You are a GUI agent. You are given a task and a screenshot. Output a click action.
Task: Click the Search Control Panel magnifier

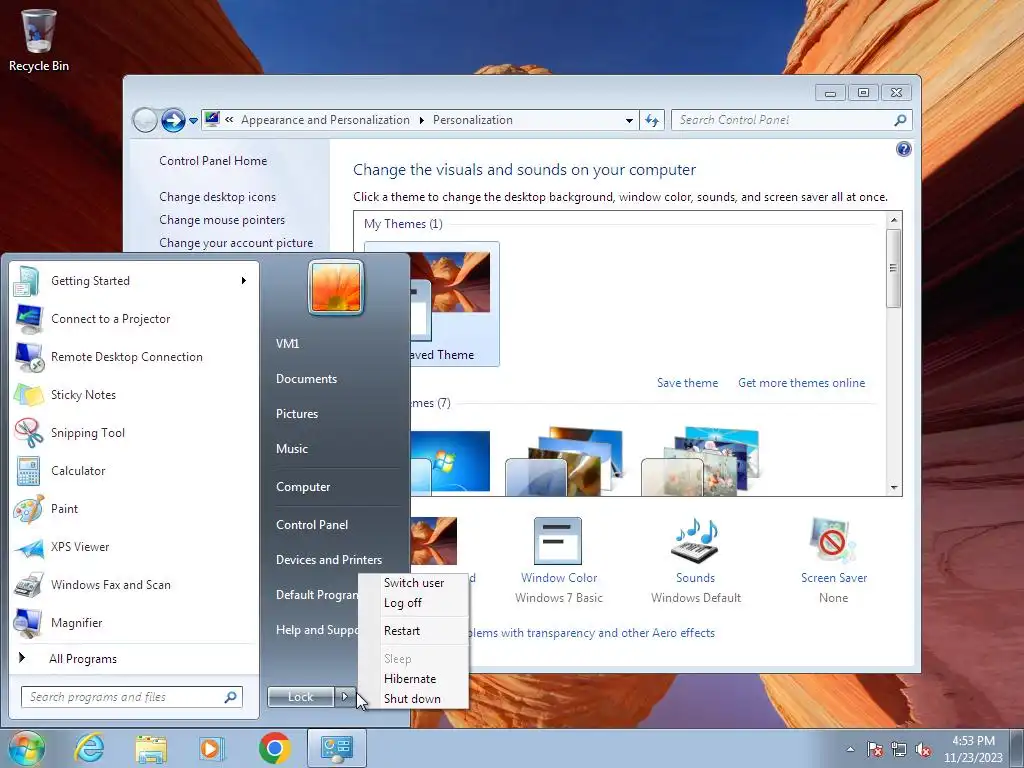pyautogui.click(x=900, y=120)
